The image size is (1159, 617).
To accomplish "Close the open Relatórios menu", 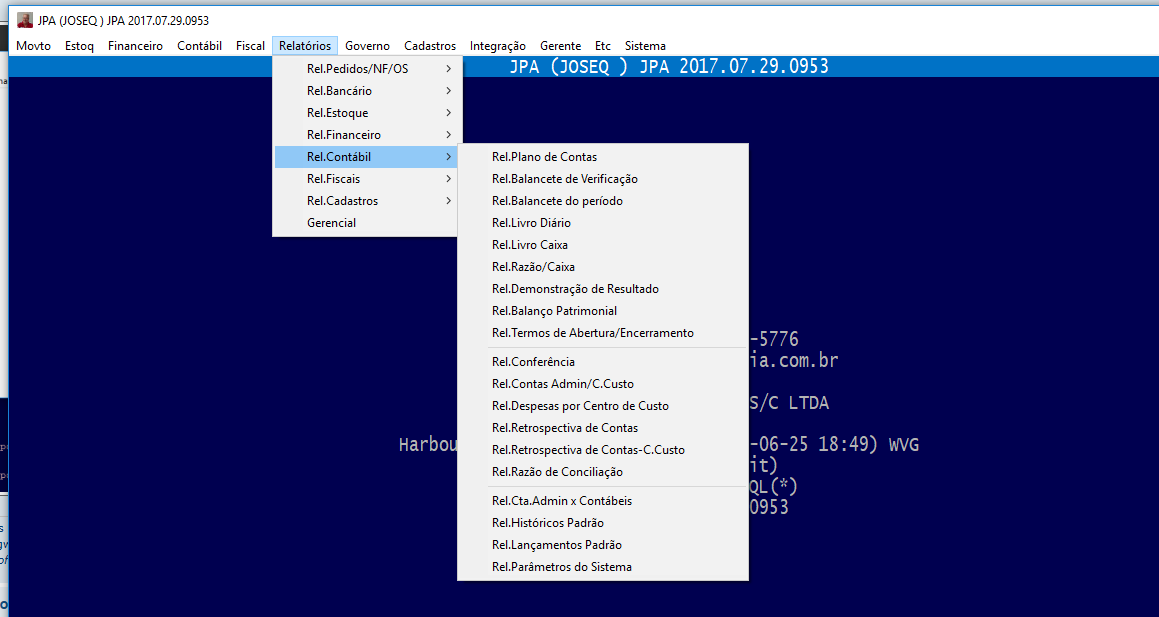I will pos(305,46).
